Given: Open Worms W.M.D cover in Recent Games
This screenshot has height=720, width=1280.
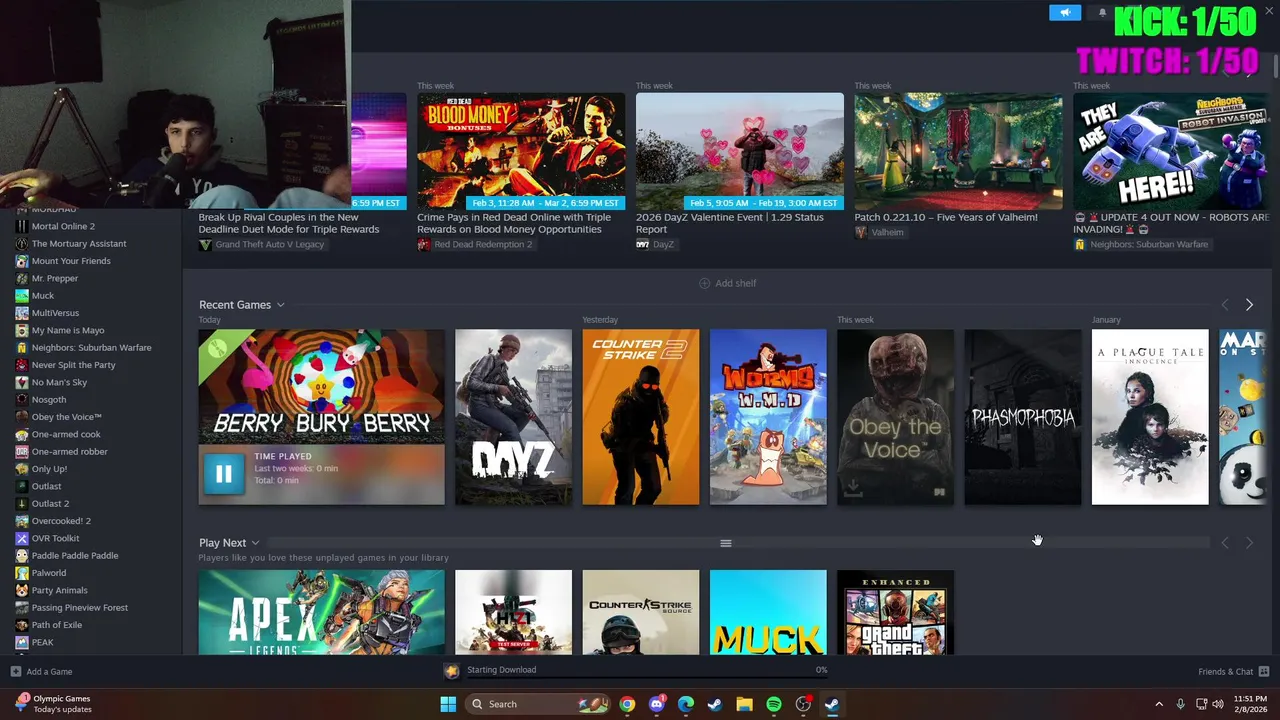Looking at the screenshot, I should tap(768, 417).
